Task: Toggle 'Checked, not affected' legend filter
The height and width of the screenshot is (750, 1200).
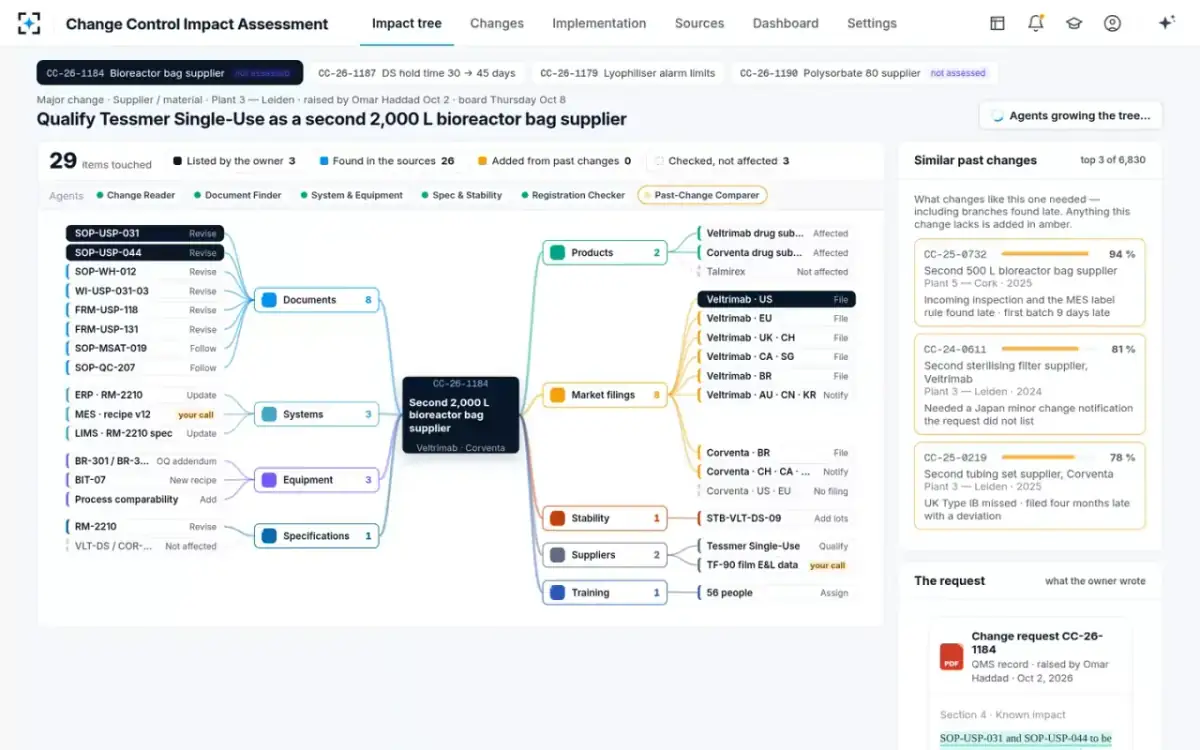Action: 721,161
